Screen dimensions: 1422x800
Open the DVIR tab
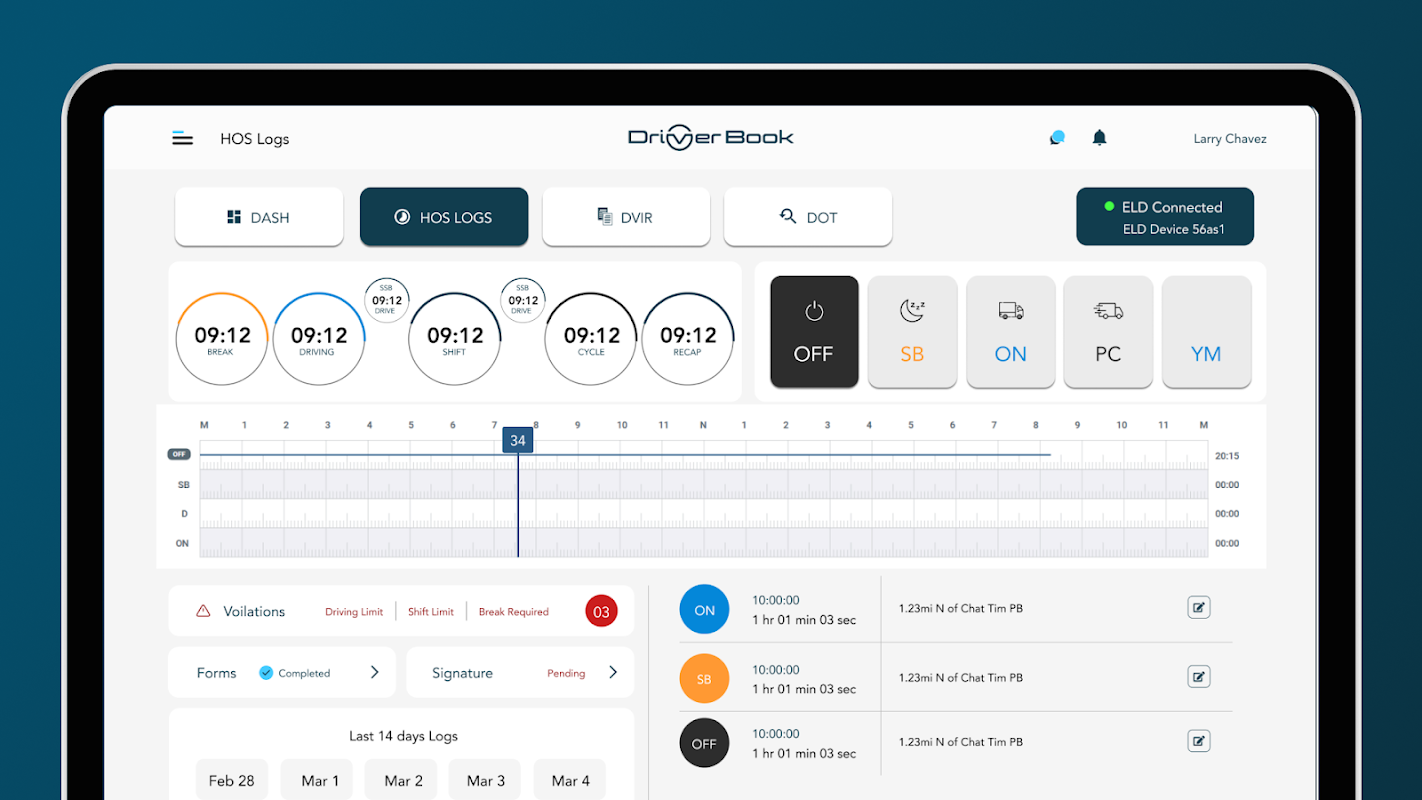pos(626,217)
